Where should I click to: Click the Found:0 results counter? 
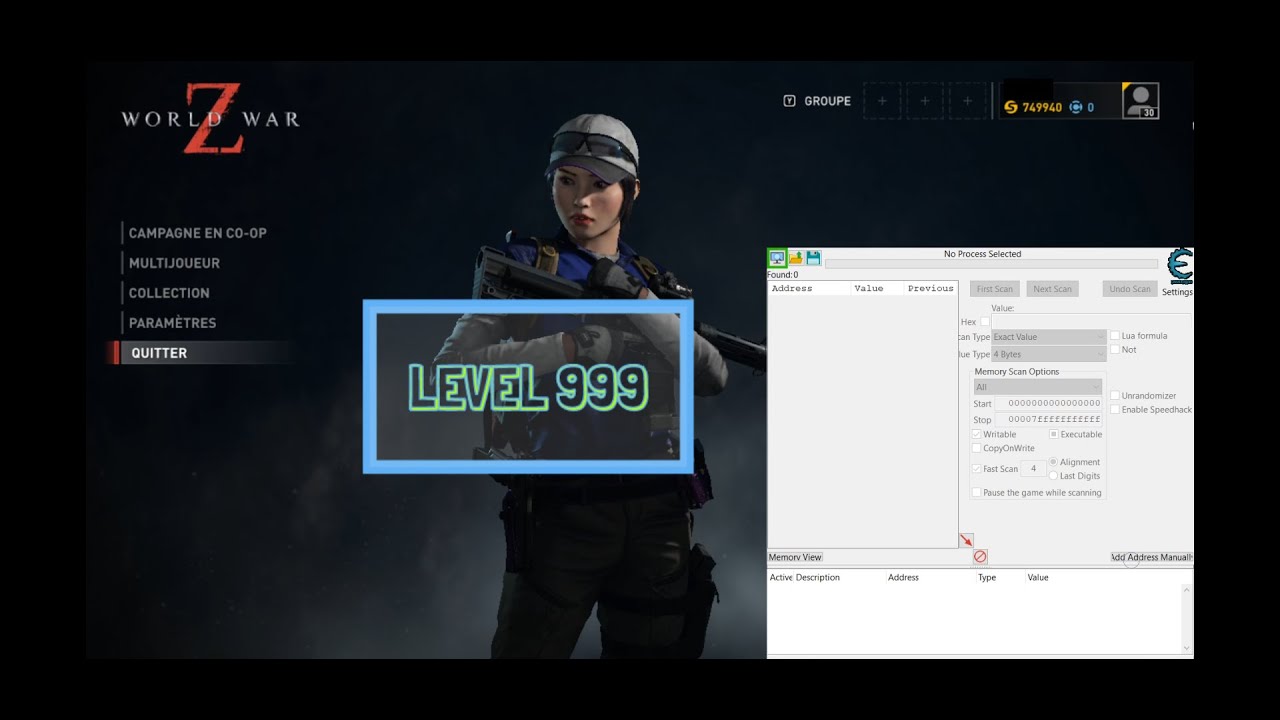pyautogui.click(x=782, y=274)
